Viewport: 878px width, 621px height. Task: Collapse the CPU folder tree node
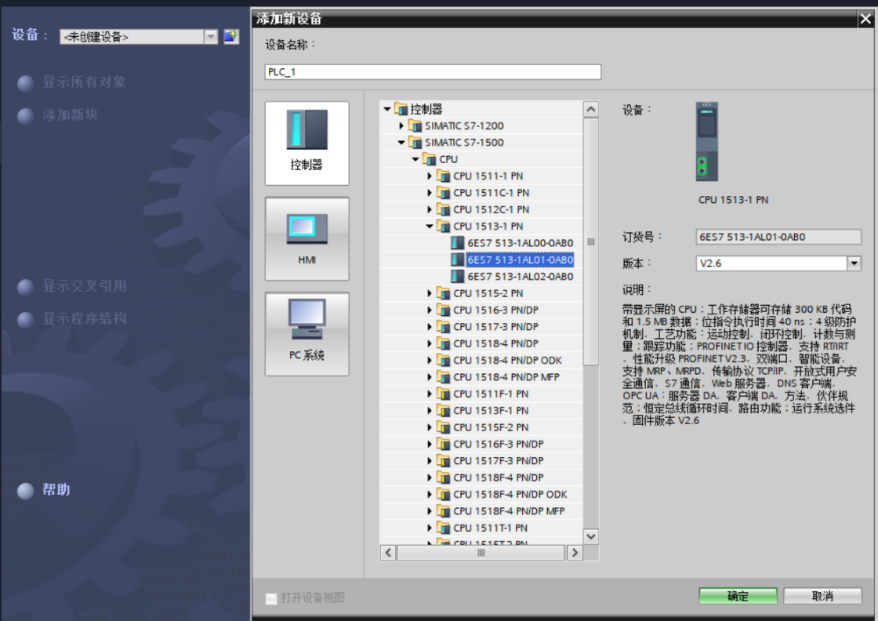click(x=415, y=159)
